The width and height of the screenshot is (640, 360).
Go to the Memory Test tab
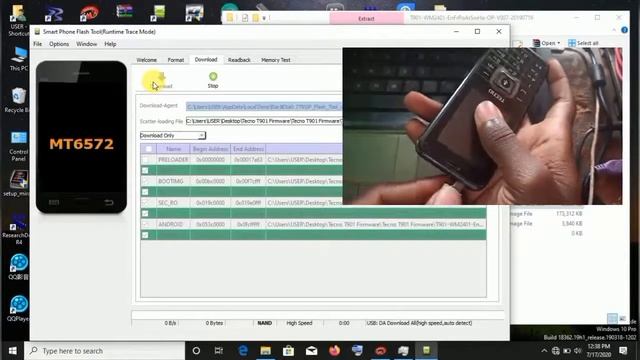click(276, 60)
